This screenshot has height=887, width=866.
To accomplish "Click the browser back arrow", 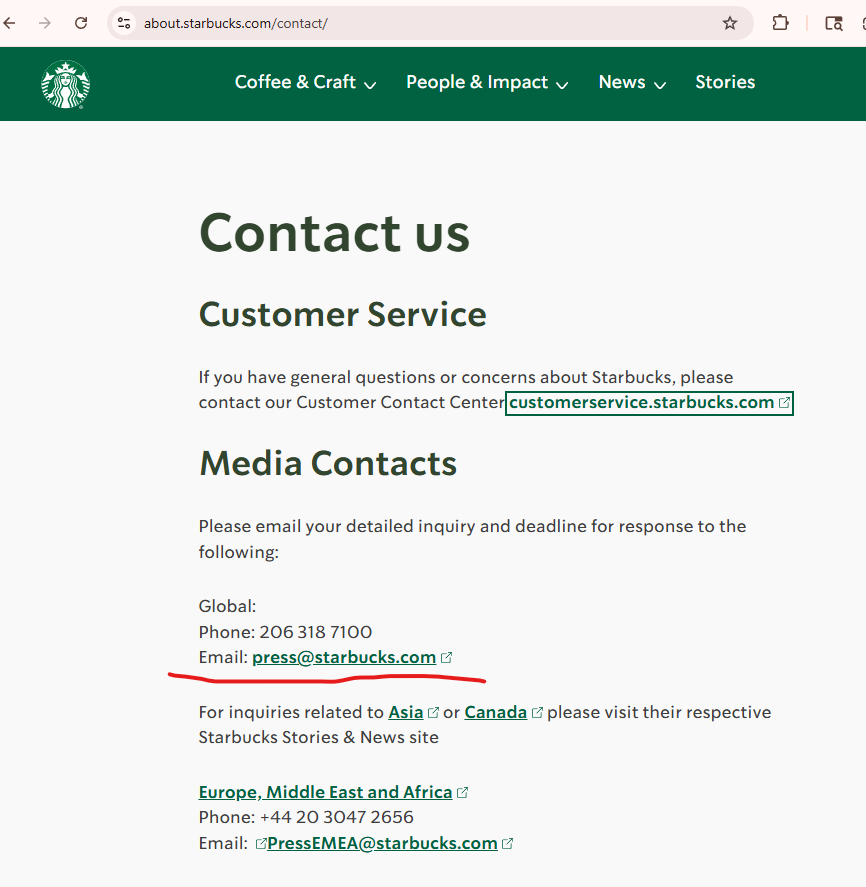I will pyautogui.click(x=9, y=23).
